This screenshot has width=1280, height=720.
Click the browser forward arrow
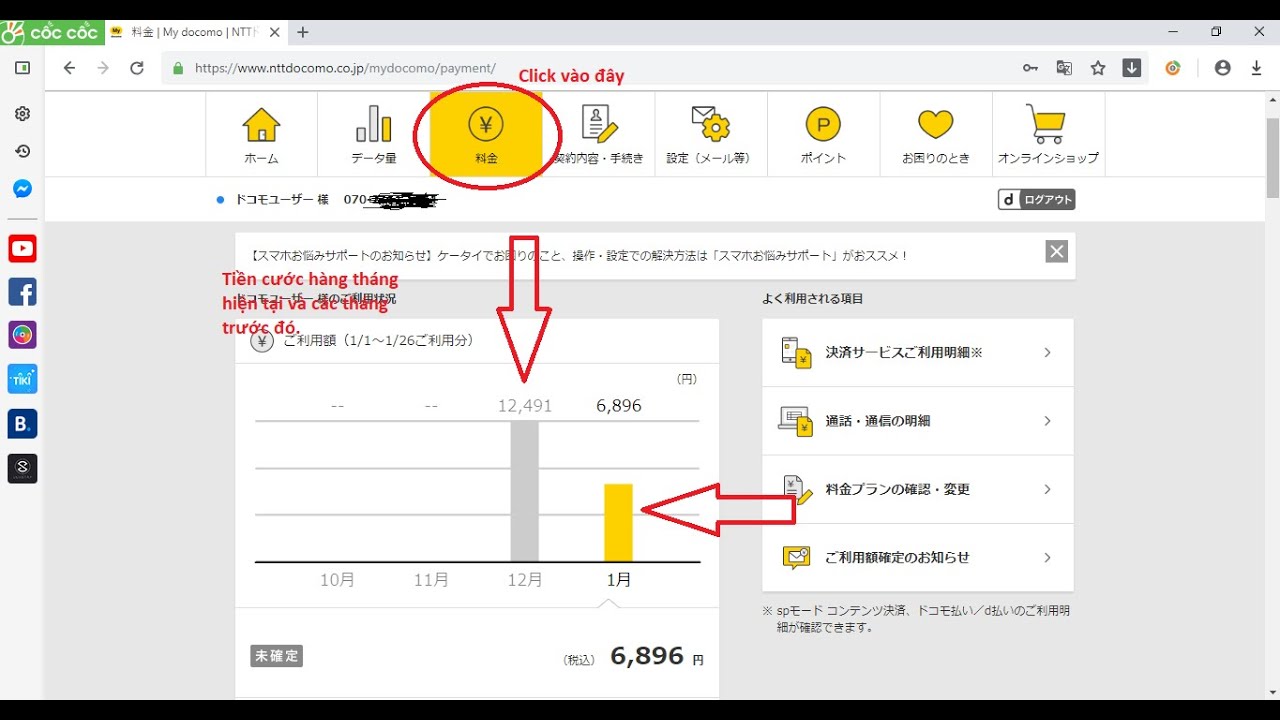(103, 68)
